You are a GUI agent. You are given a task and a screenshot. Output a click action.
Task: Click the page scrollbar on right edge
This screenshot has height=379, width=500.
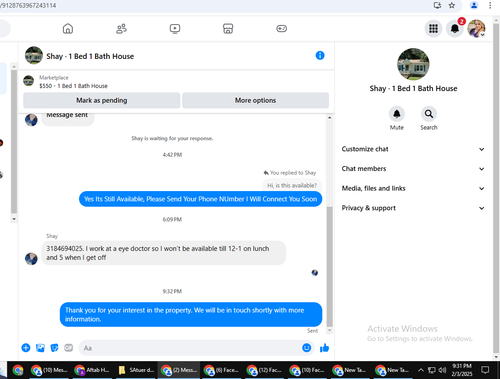(496, 187)
